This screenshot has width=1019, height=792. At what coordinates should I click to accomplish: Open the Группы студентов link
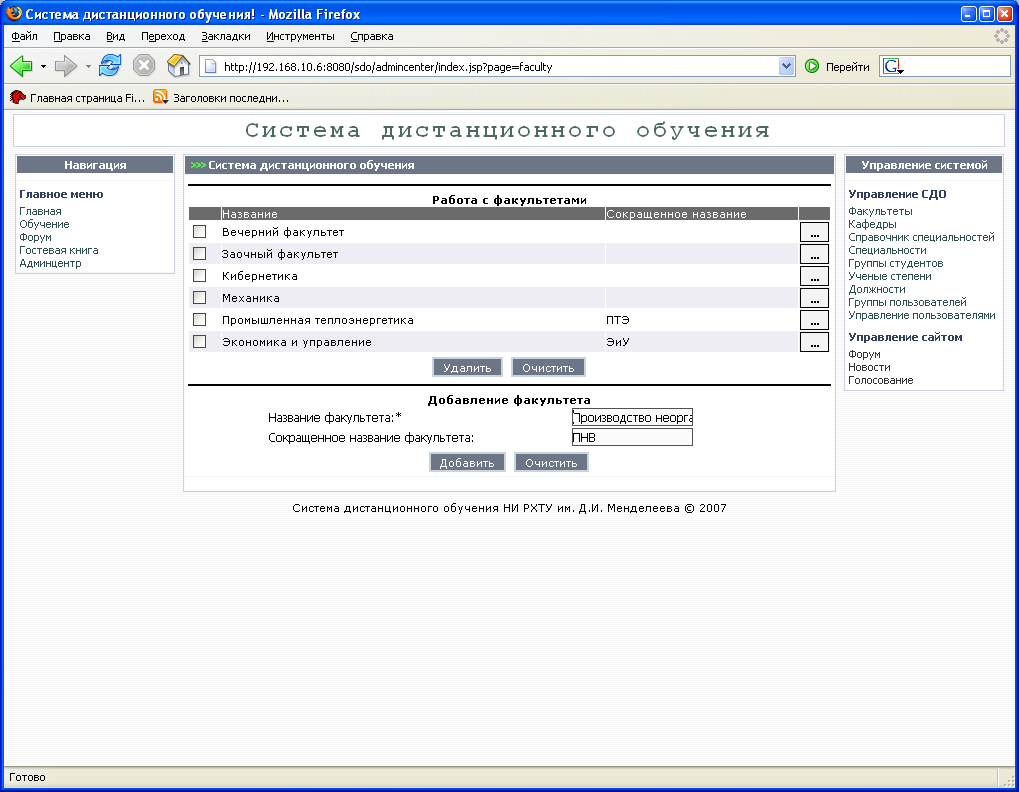896,263
